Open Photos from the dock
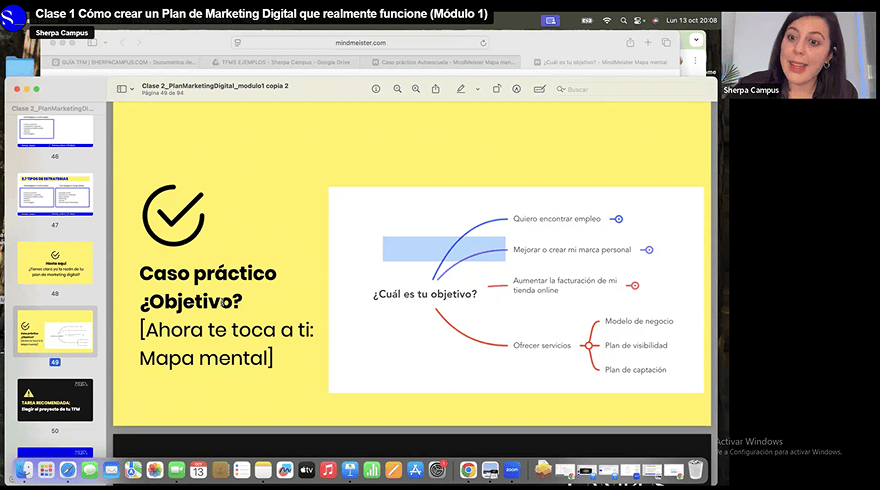880x490 pixels. point(155,470)
